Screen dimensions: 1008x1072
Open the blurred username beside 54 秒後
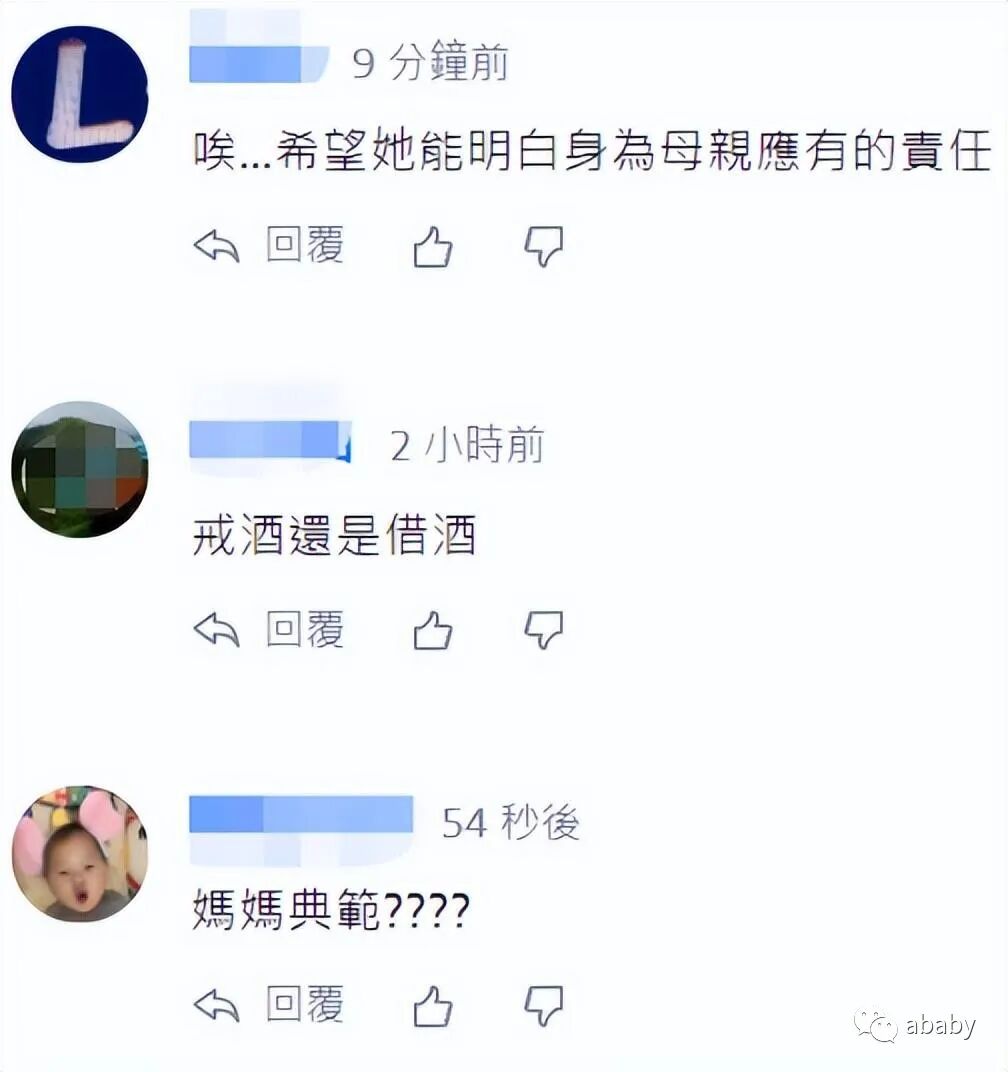click(301, 814)
